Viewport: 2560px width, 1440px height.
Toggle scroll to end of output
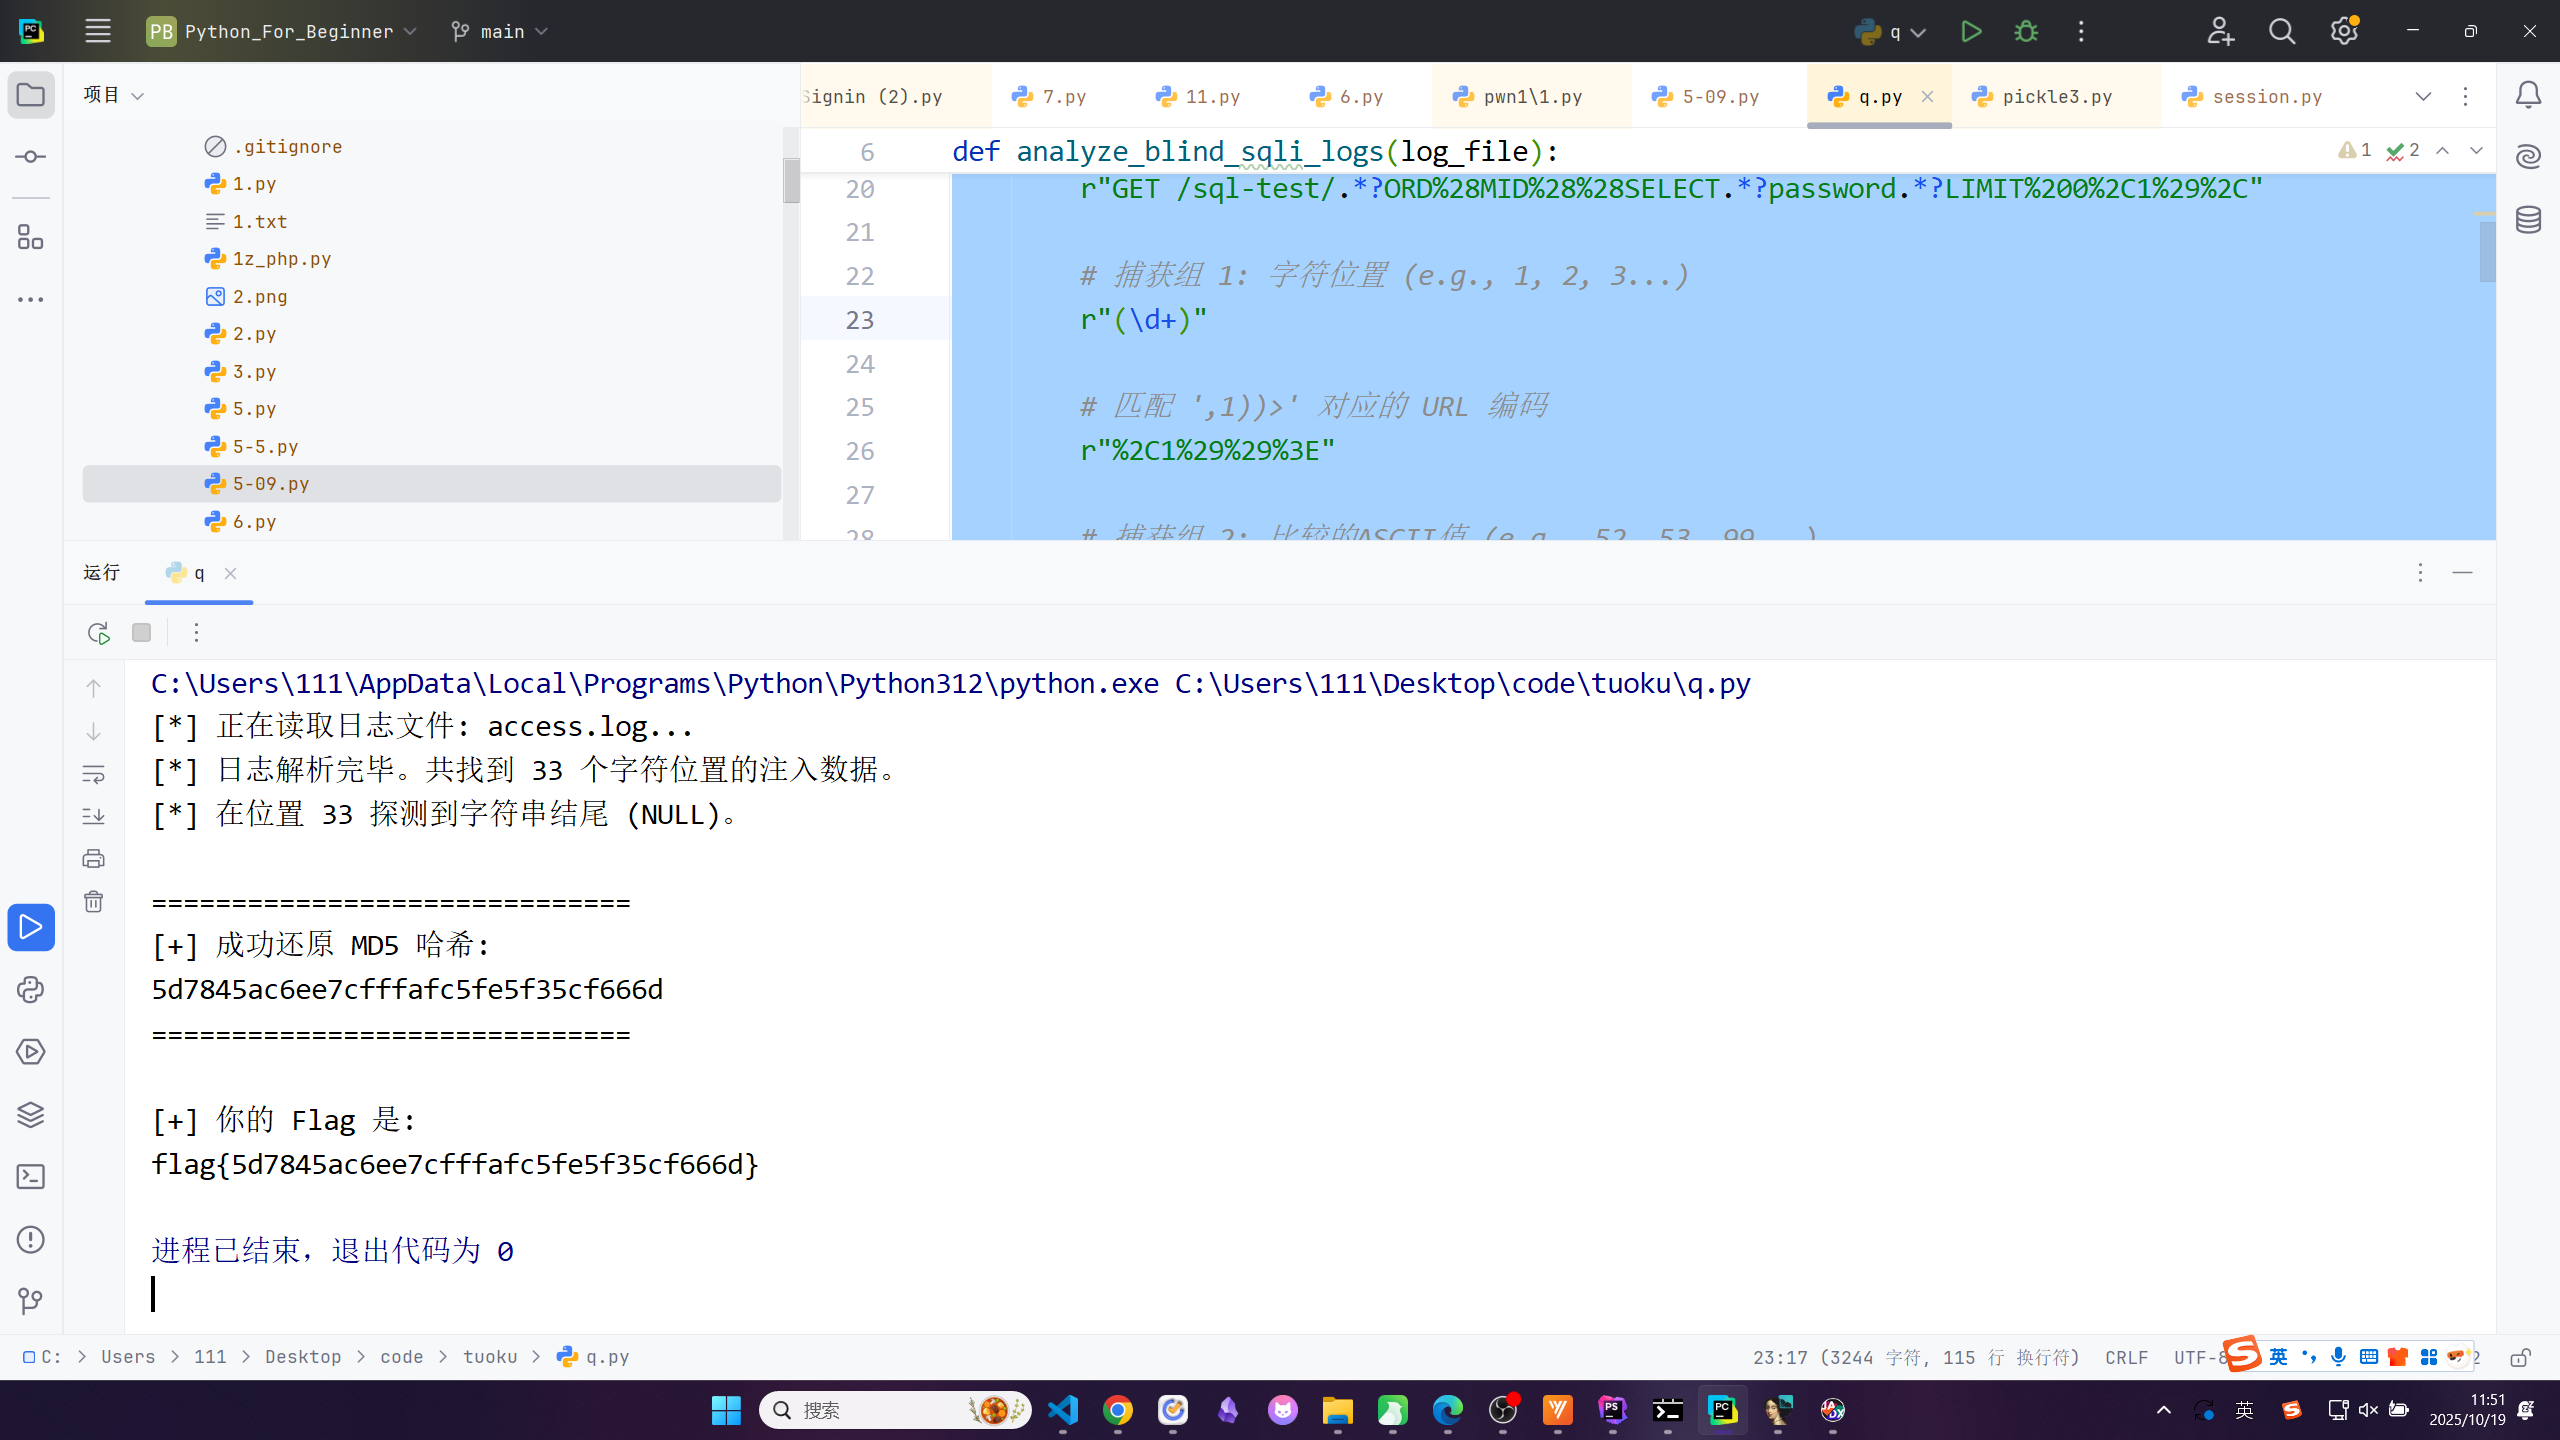tap(93, 816)
